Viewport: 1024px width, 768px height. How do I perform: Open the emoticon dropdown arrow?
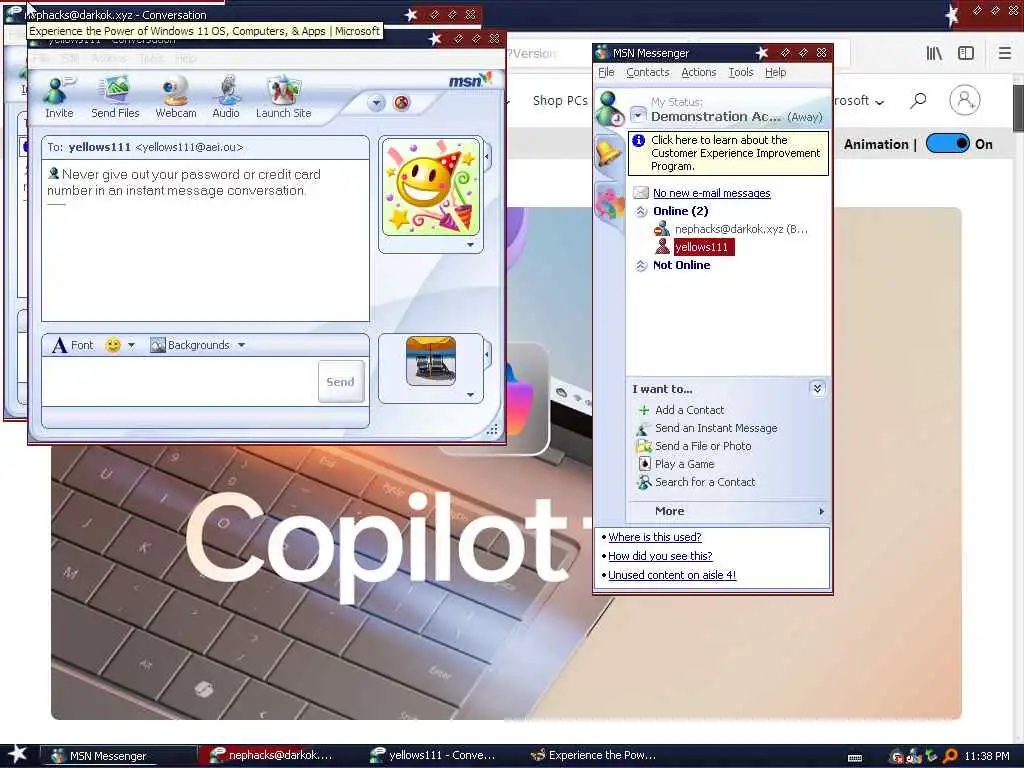(131, 345)
